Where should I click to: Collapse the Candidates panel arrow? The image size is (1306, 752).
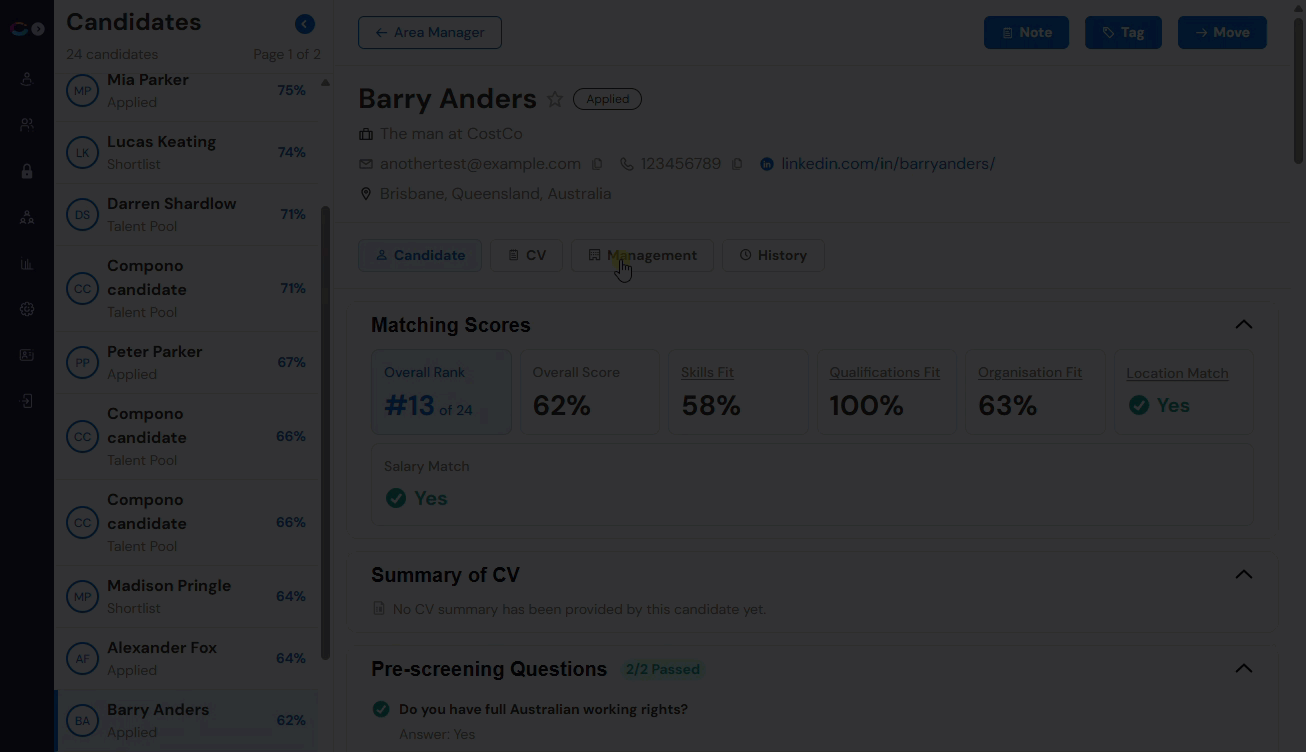point(305,24)
